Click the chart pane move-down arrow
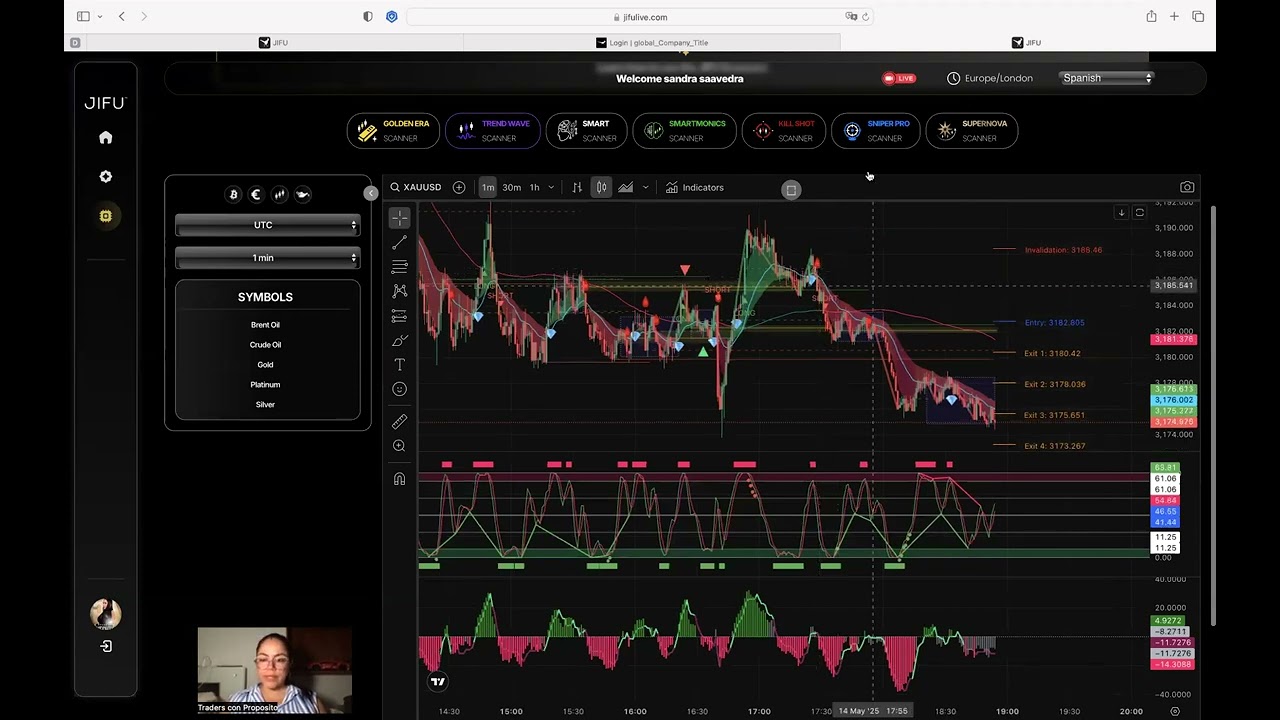This screenshot has width=1280, height=720. click(1121, 213)
